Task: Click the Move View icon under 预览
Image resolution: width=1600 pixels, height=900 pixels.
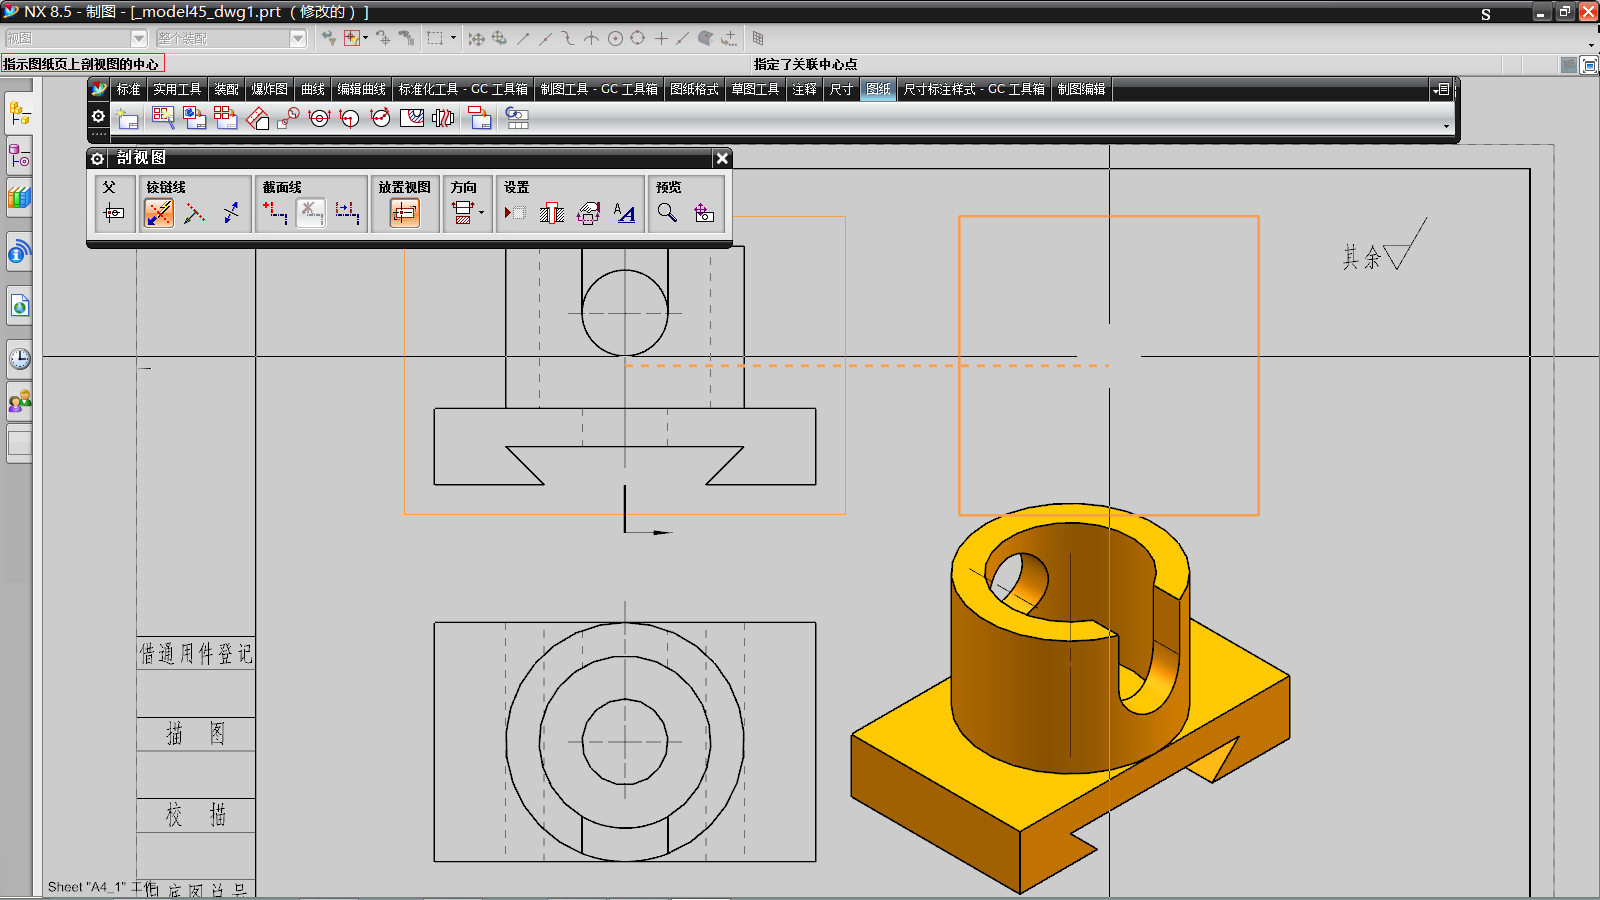Action: tap(704, 212)
